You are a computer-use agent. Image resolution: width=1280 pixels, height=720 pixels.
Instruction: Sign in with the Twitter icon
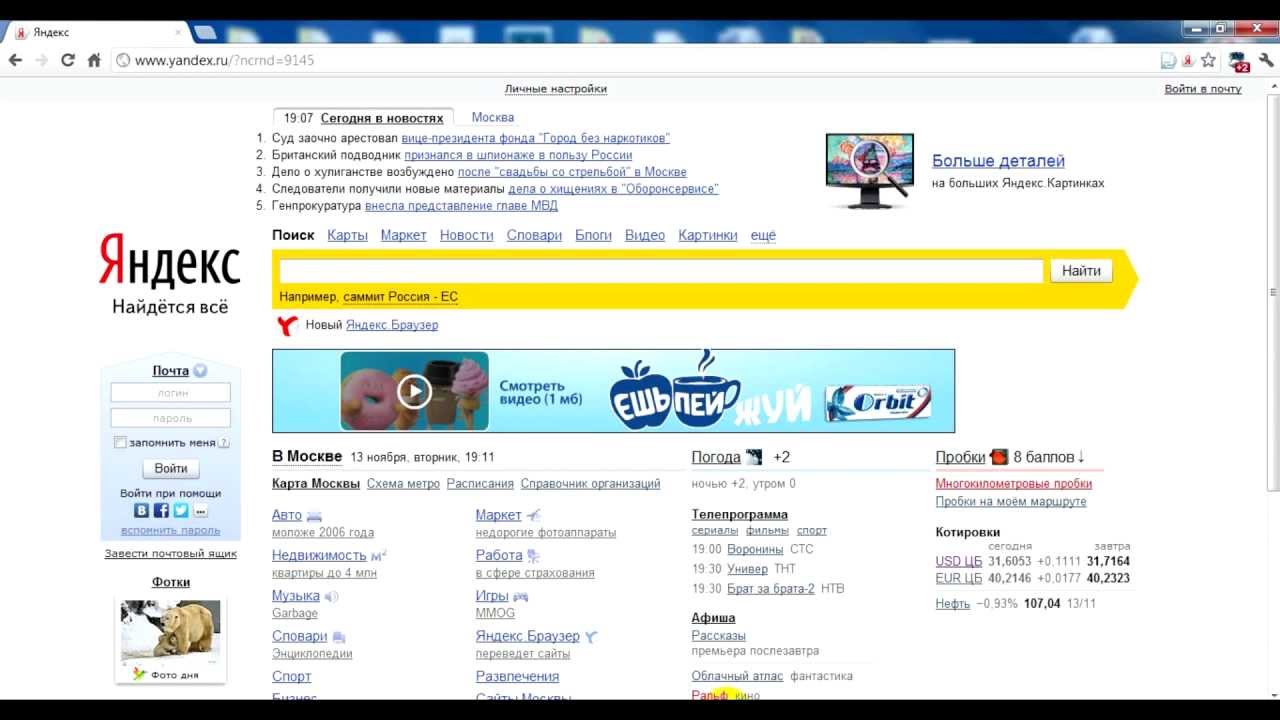181,510
